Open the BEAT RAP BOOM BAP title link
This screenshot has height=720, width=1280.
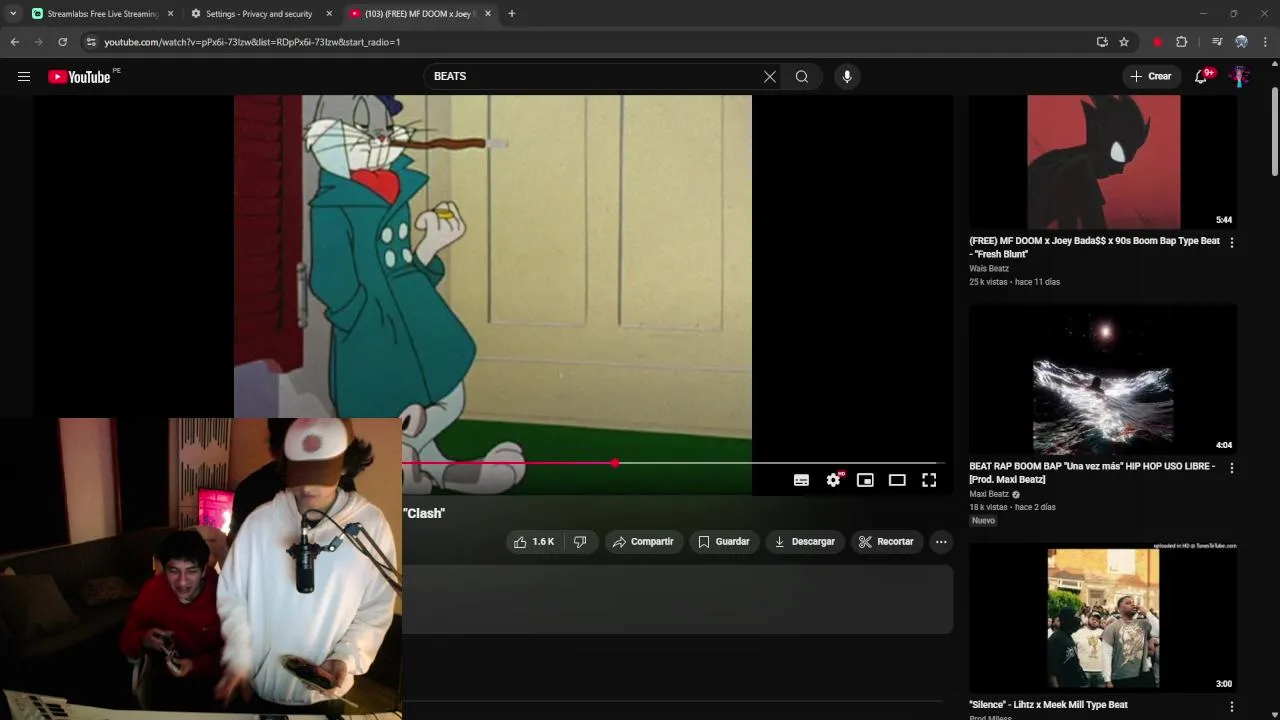point(1092,472)
